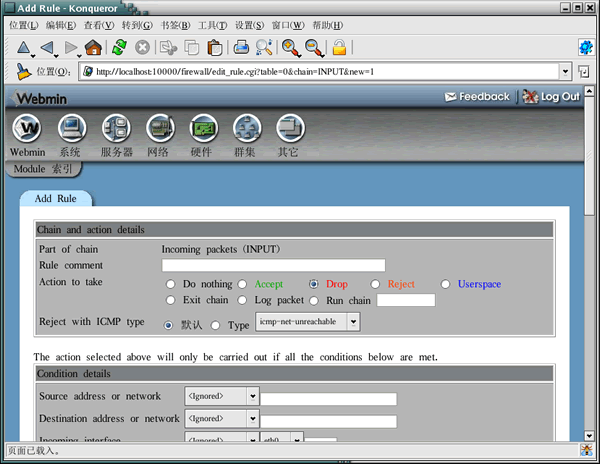This screenshot has height=464, width=600.
Task: Click the Security padlock icon
Action: (x=339, y=47)
